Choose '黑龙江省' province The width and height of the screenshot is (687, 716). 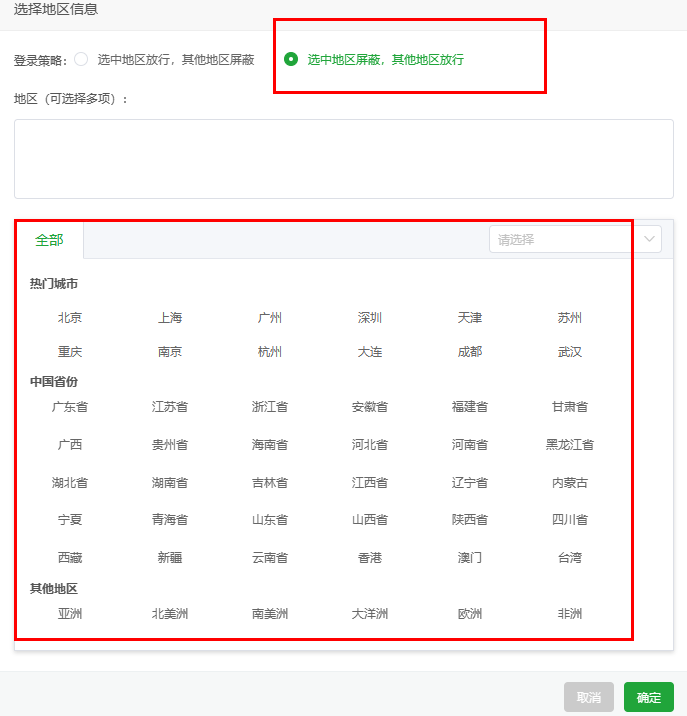[x=570, y=445]
